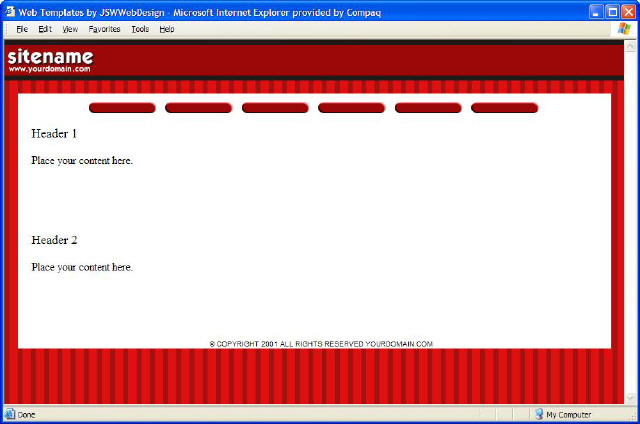Open the Edit menu
Image resolution: width=640 pixels, height=424 pixels.
[x=45, y=29]
